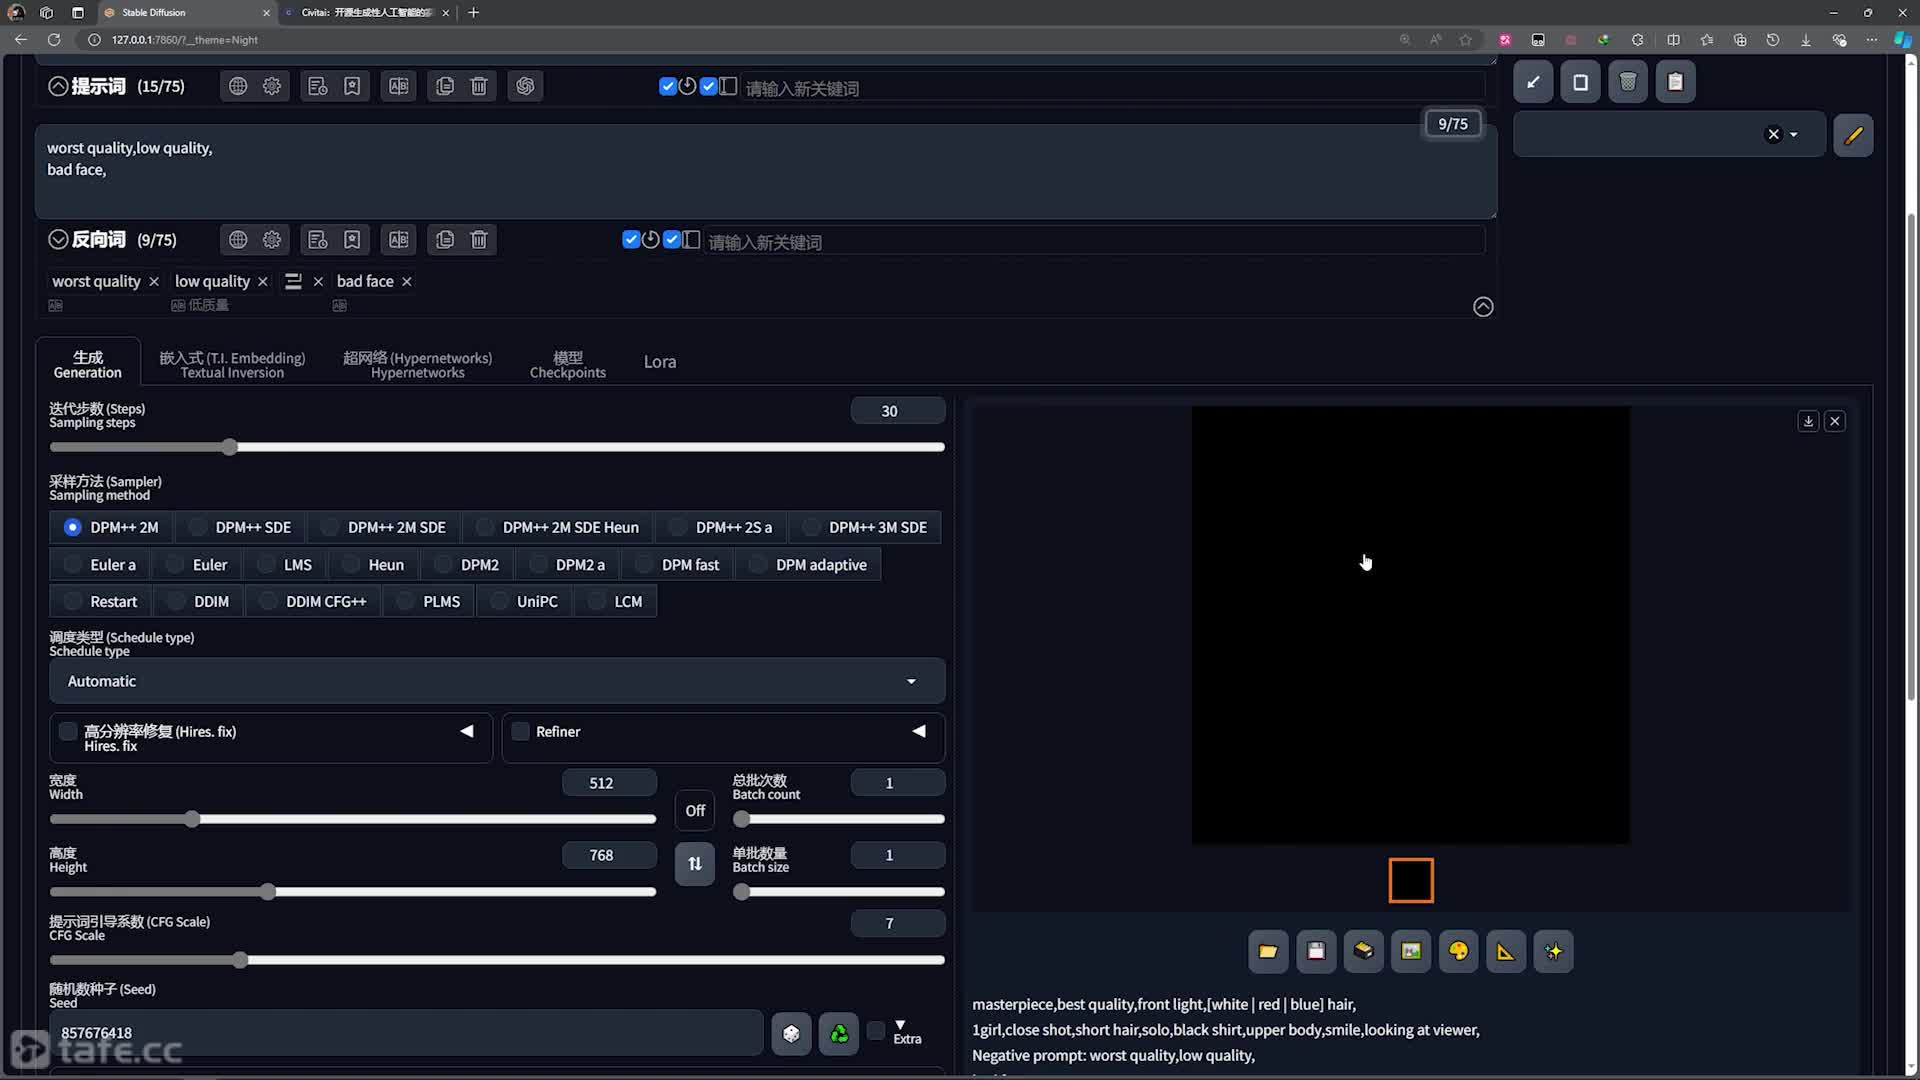Viewport: 1920px width, 1080px height.
Task: Enable the Refiner checkbox
Action: click(520, 731)
